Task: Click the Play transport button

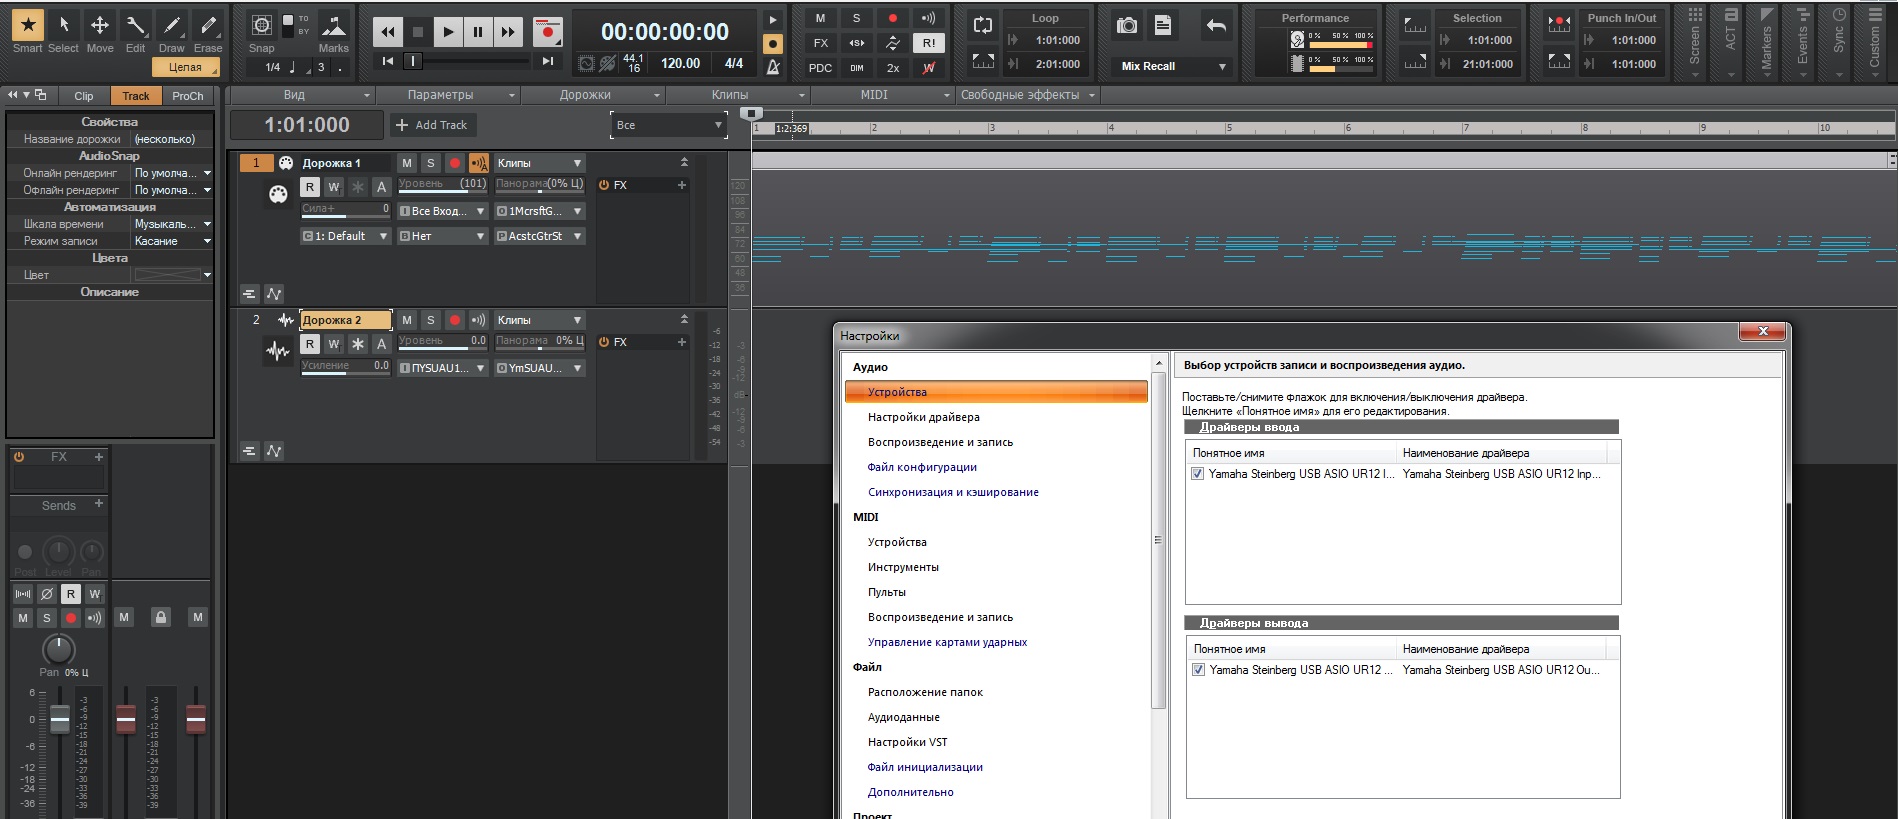Action: 448,32
